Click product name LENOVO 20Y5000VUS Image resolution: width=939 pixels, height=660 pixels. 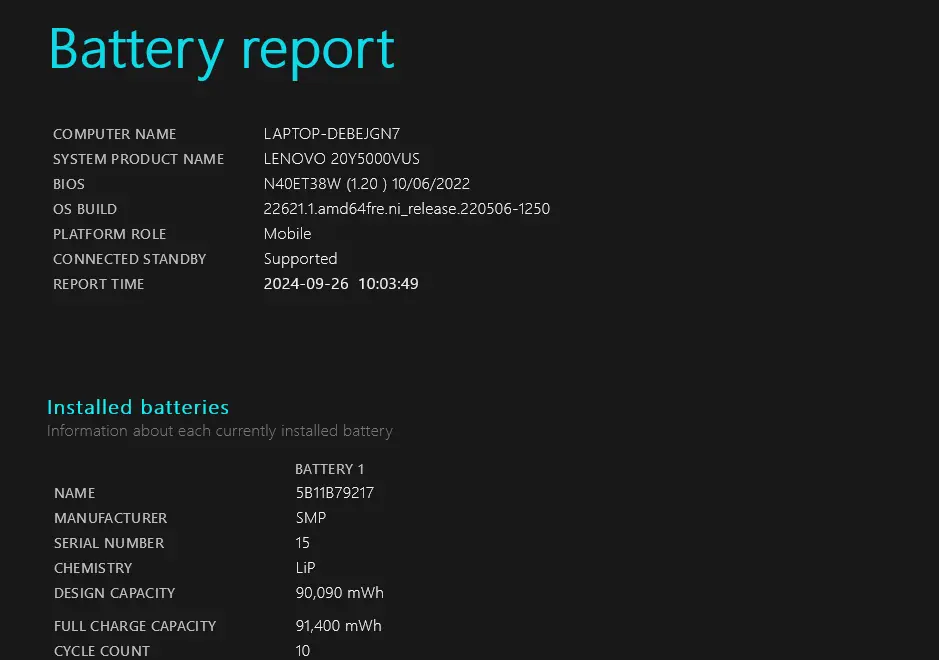341,159
